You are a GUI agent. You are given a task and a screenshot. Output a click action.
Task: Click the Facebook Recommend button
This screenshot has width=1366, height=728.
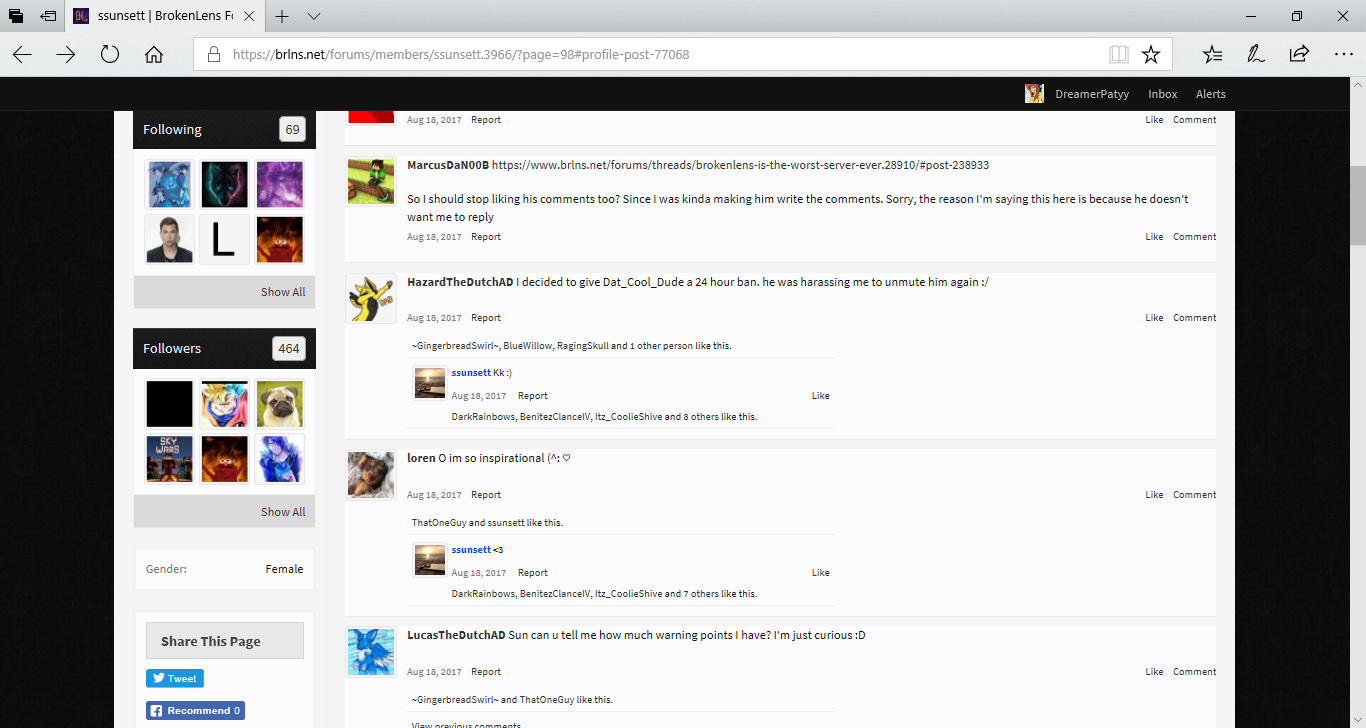coord(196,711)
